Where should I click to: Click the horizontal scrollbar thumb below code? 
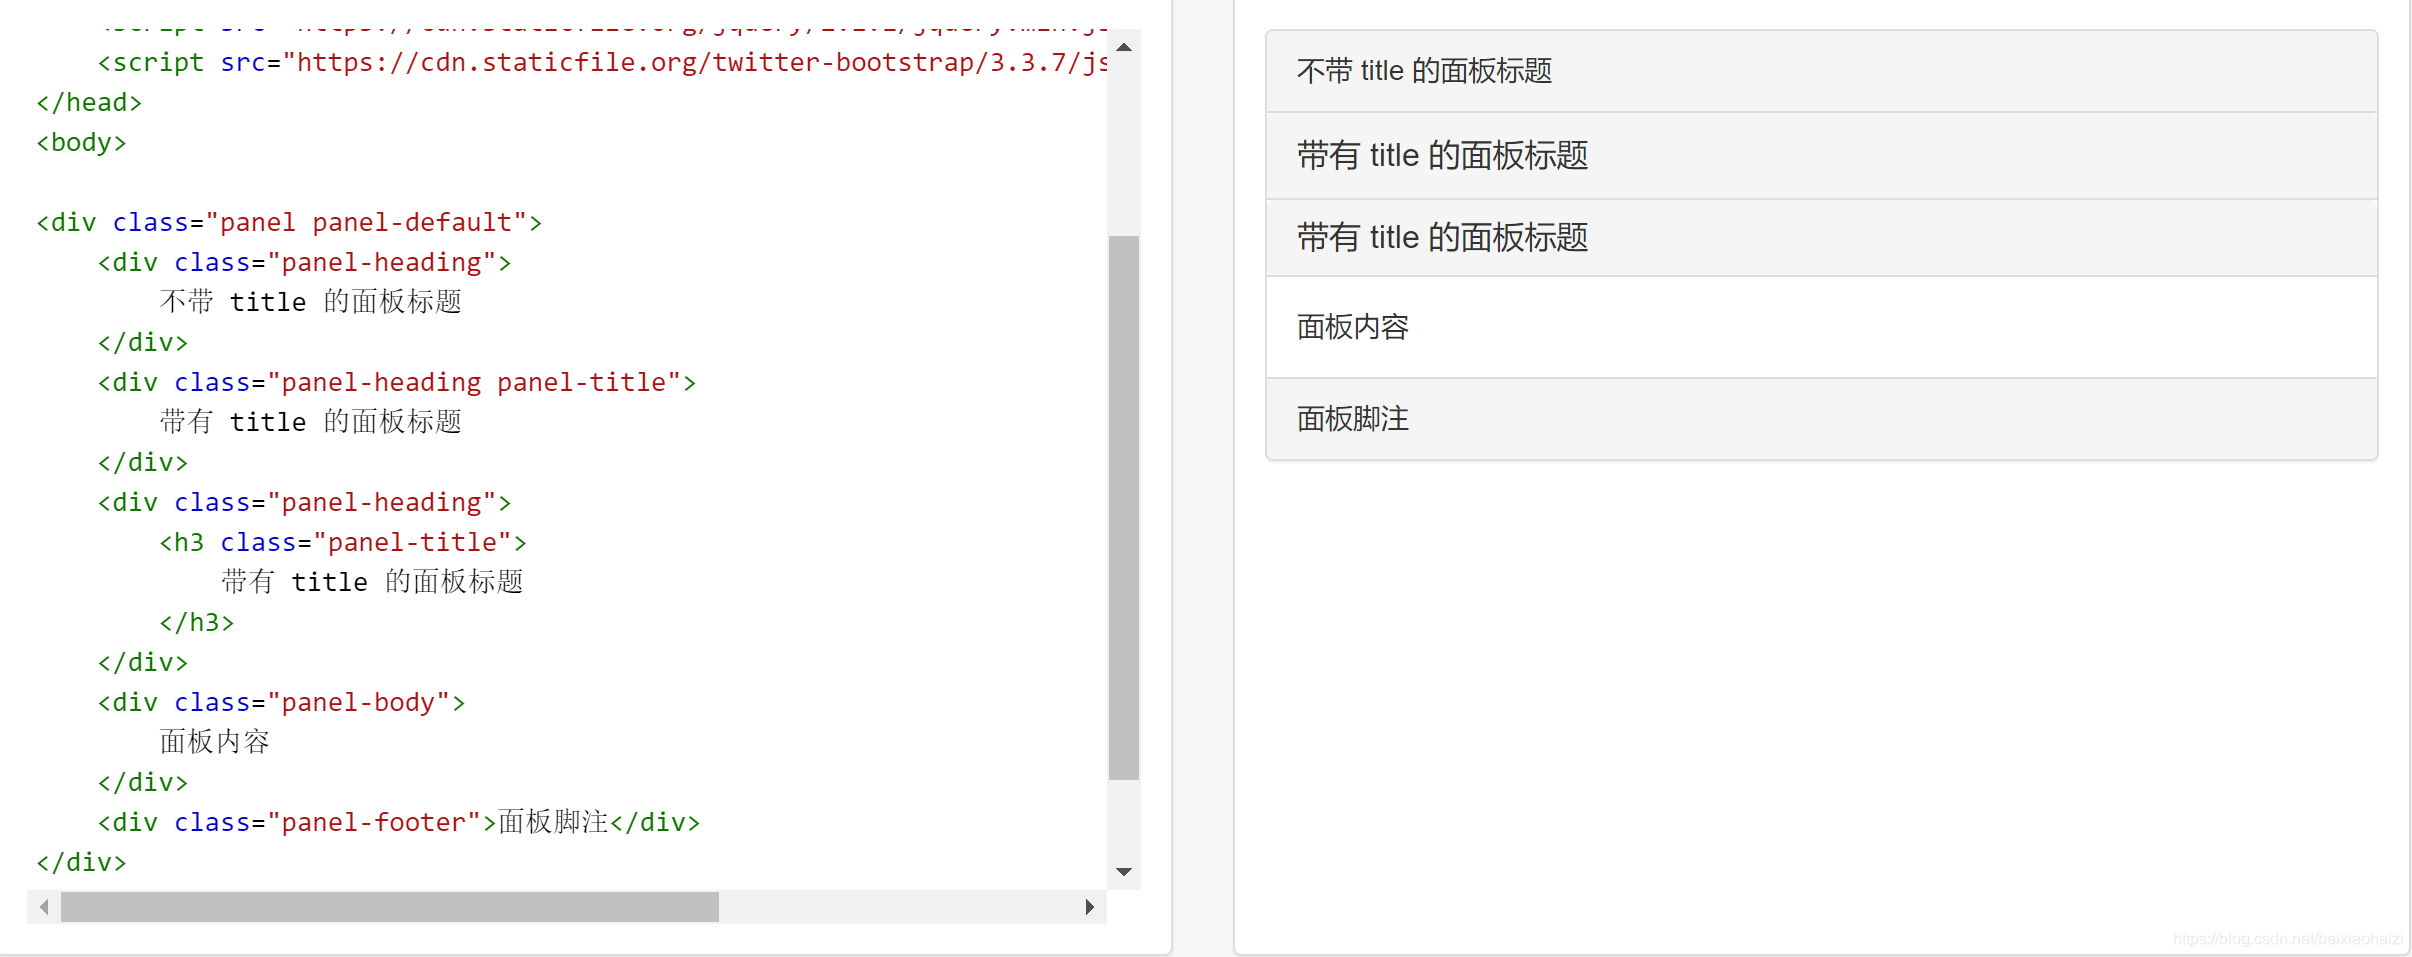(390, 907)
